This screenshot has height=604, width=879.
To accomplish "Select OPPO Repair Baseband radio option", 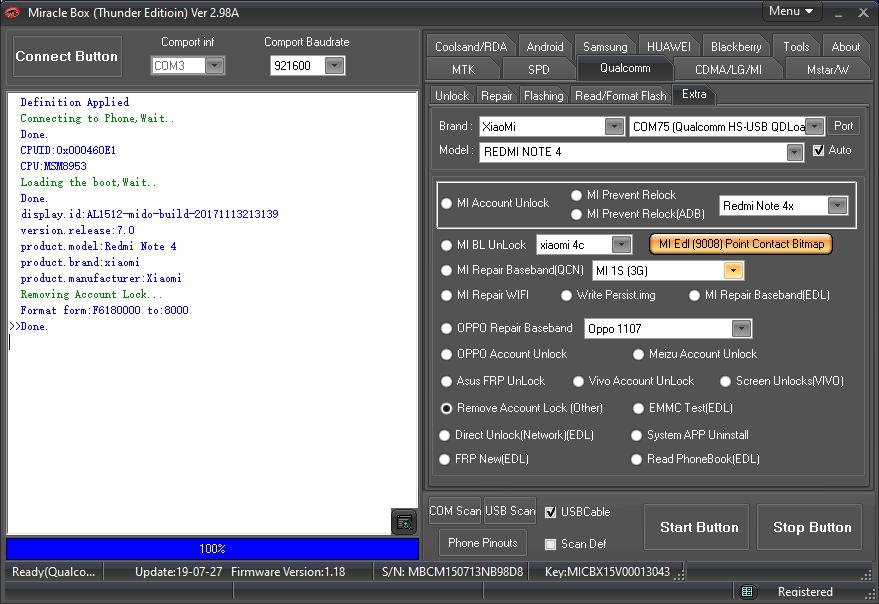I will point(446,329).
